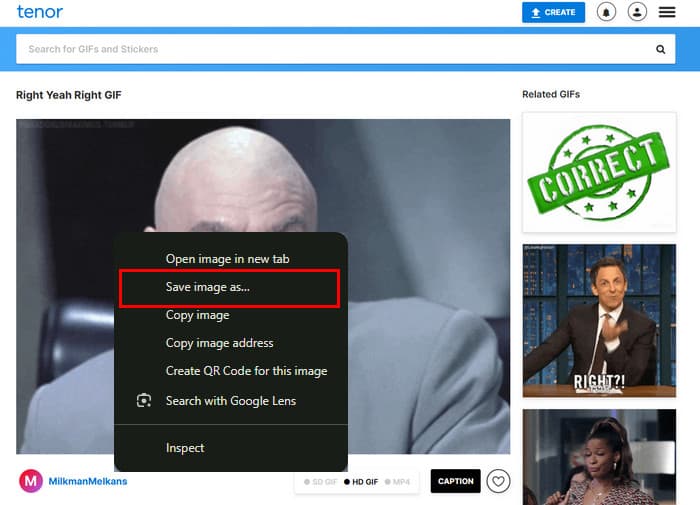Click the search magnifier icon
Viewport: 700px width, 505px height.
coord(660,49)
